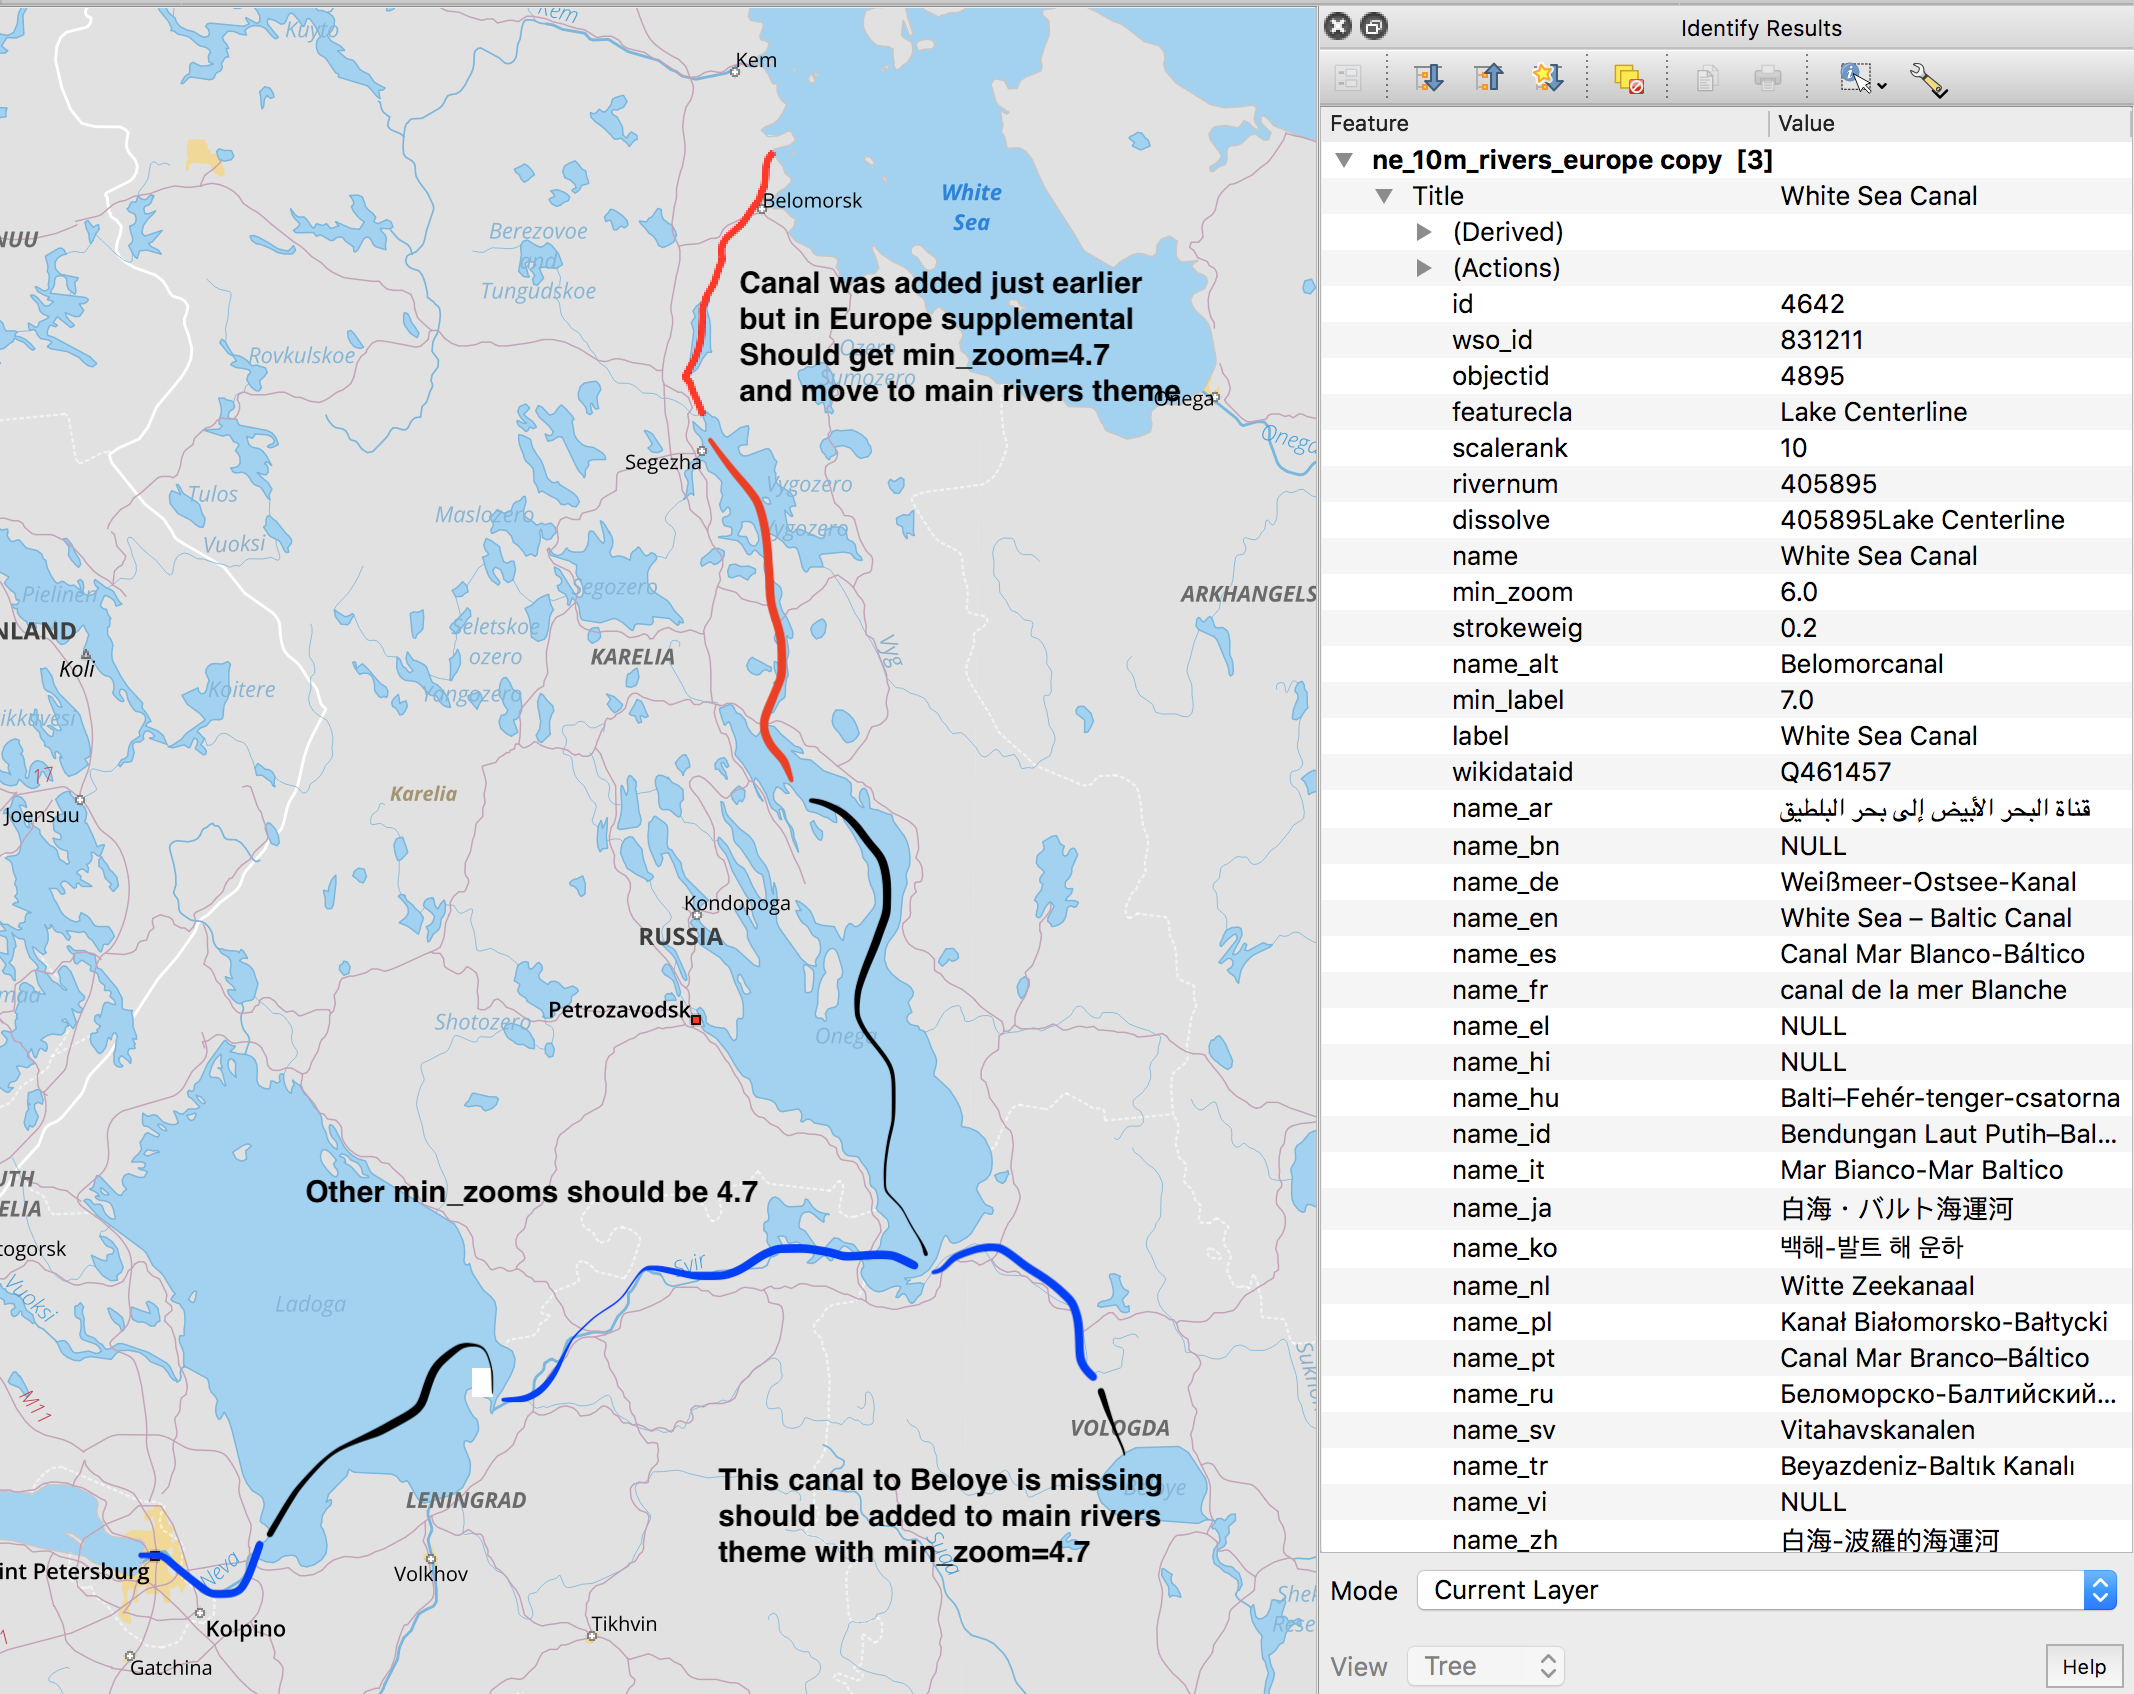Viewport: 2134px width, 1694px height.
Task: Open the identify mode dropdown arrow
Action: coord(1884,85)
